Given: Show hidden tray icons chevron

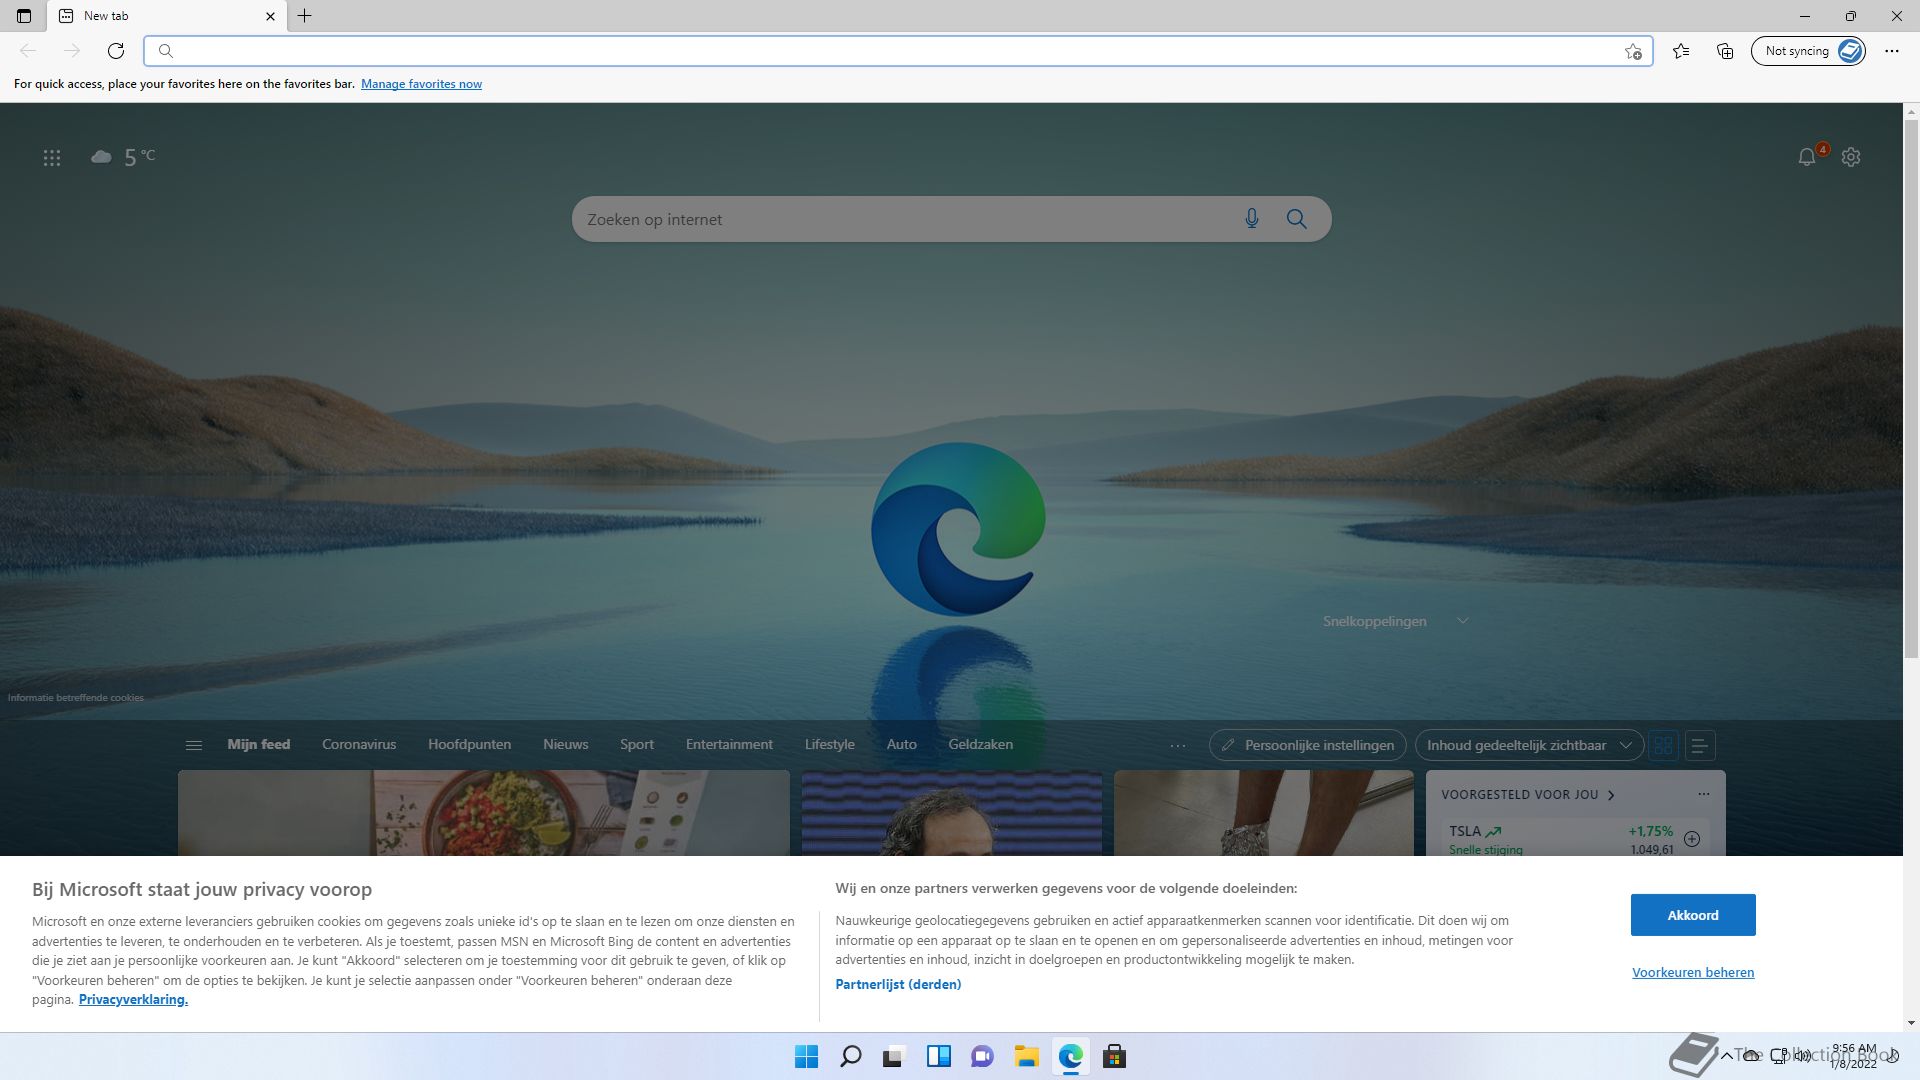Looking at the screenshot, I should pos(1726,1056).
